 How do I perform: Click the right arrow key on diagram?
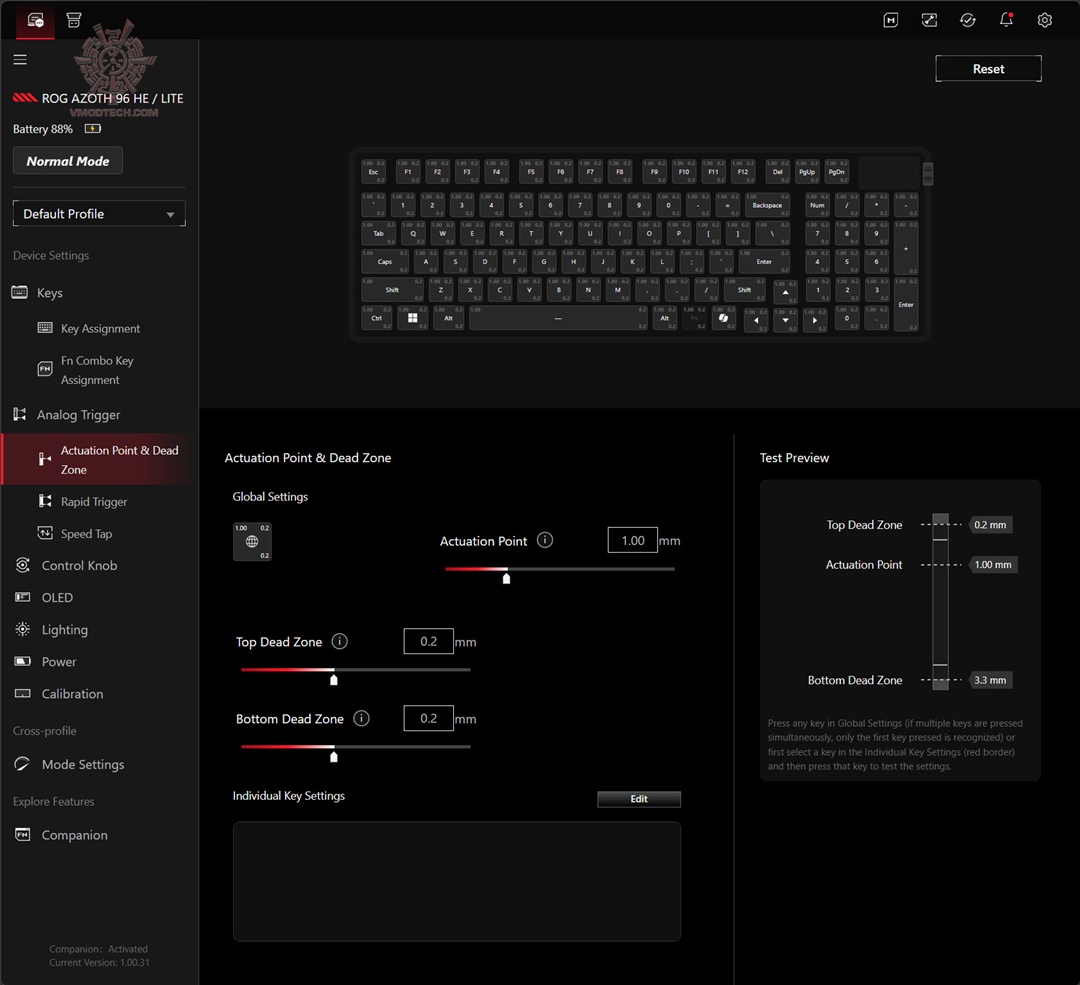(x=815, y=320)
